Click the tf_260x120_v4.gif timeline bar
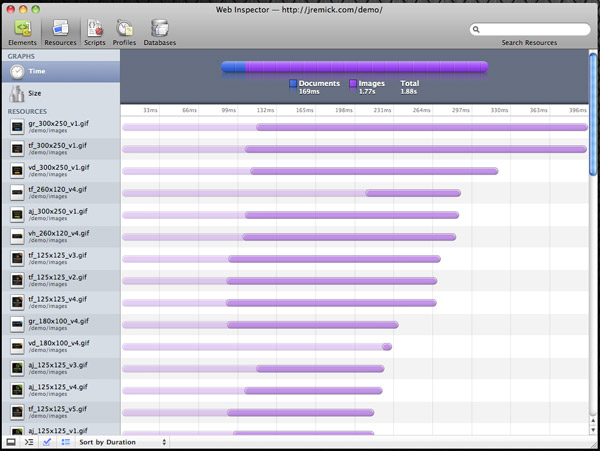Viewport: 600px width, 451px height. tap(413, 194)
